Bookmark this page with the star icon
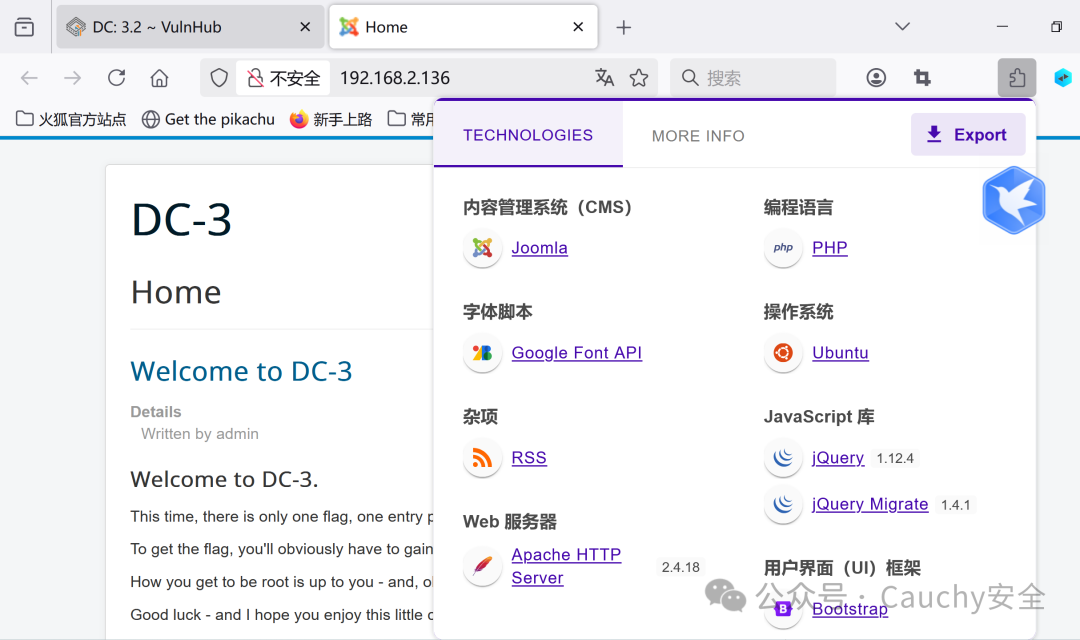 point(638,78)
